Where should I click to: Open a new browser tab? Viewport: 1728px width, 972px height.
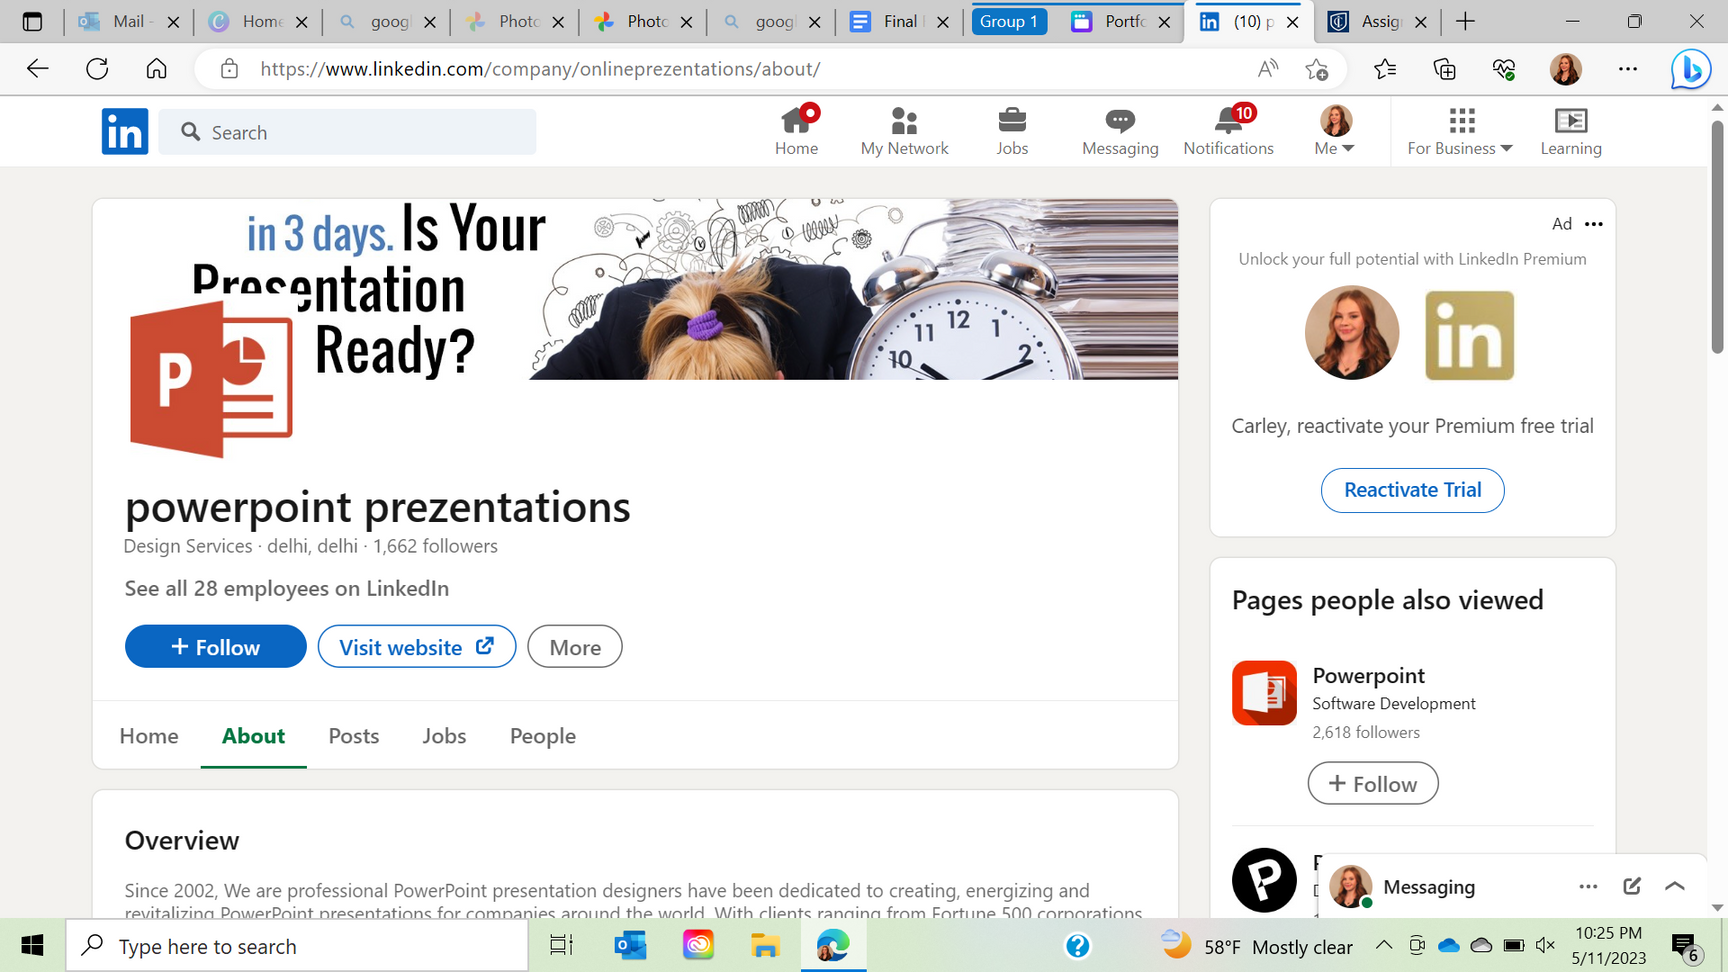tap(1465, 21)
